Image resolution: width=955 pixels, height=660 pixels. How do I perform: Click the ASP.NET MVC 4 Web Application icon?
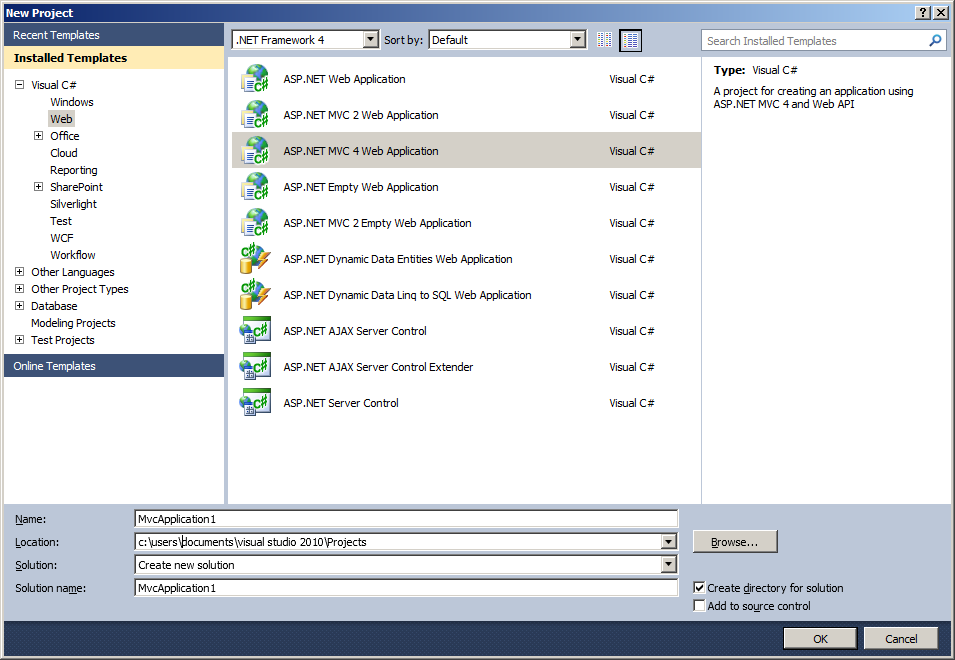[255, 151]
